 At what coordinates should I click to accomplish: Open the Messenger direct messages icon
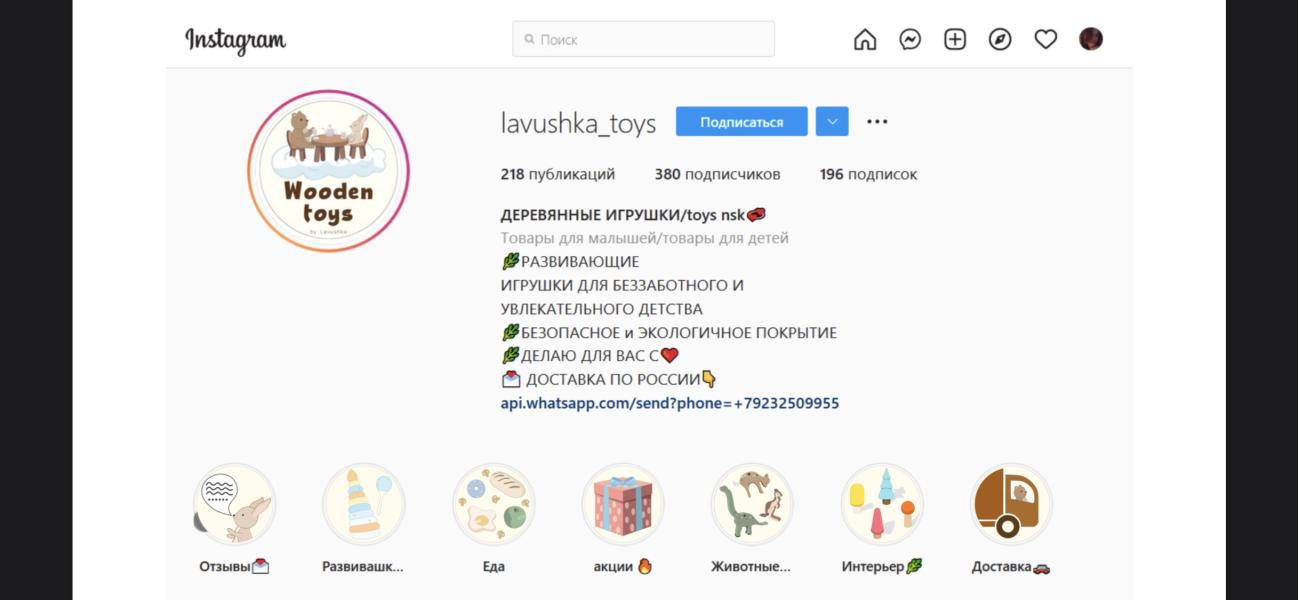coord(910,39)
